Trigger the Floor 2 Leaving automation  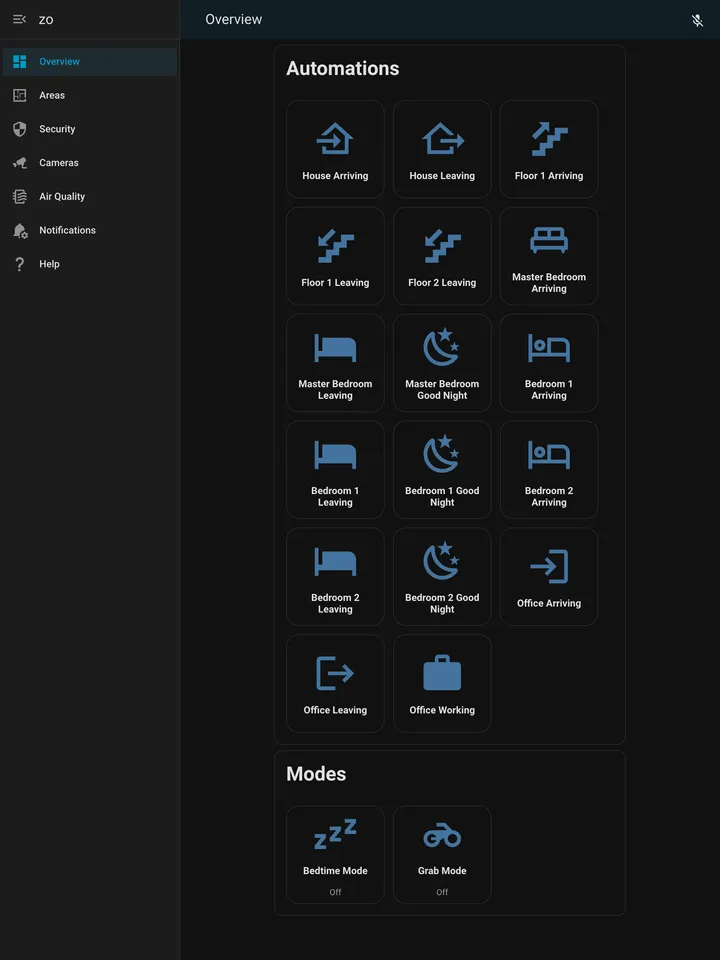point(442,256)
